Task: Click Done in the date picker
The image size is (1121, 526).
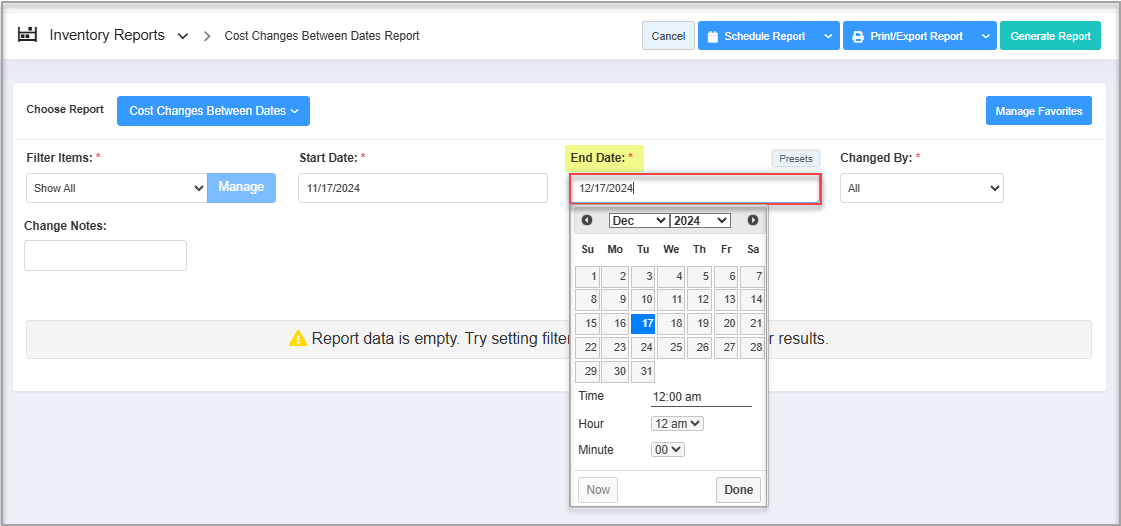Action: (738, 490)
